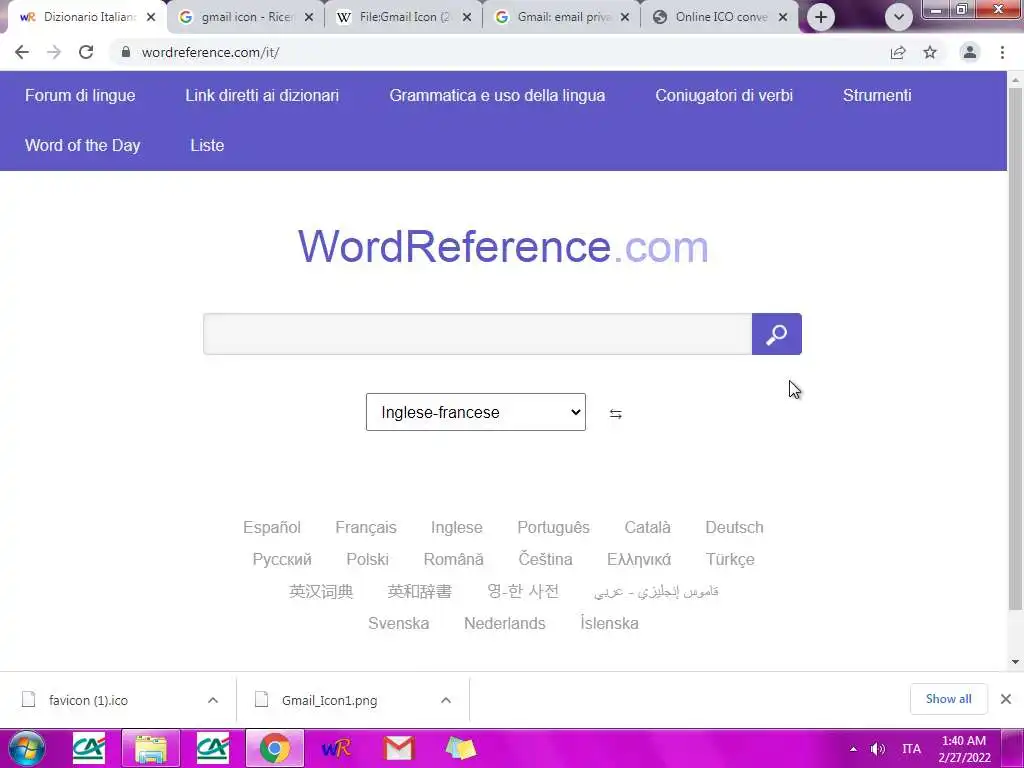The height and width of the screenshot is (768, 1024).
Task: Open the Forum di lingue menu
Action: pyautogui.click(x=80, y=95)
